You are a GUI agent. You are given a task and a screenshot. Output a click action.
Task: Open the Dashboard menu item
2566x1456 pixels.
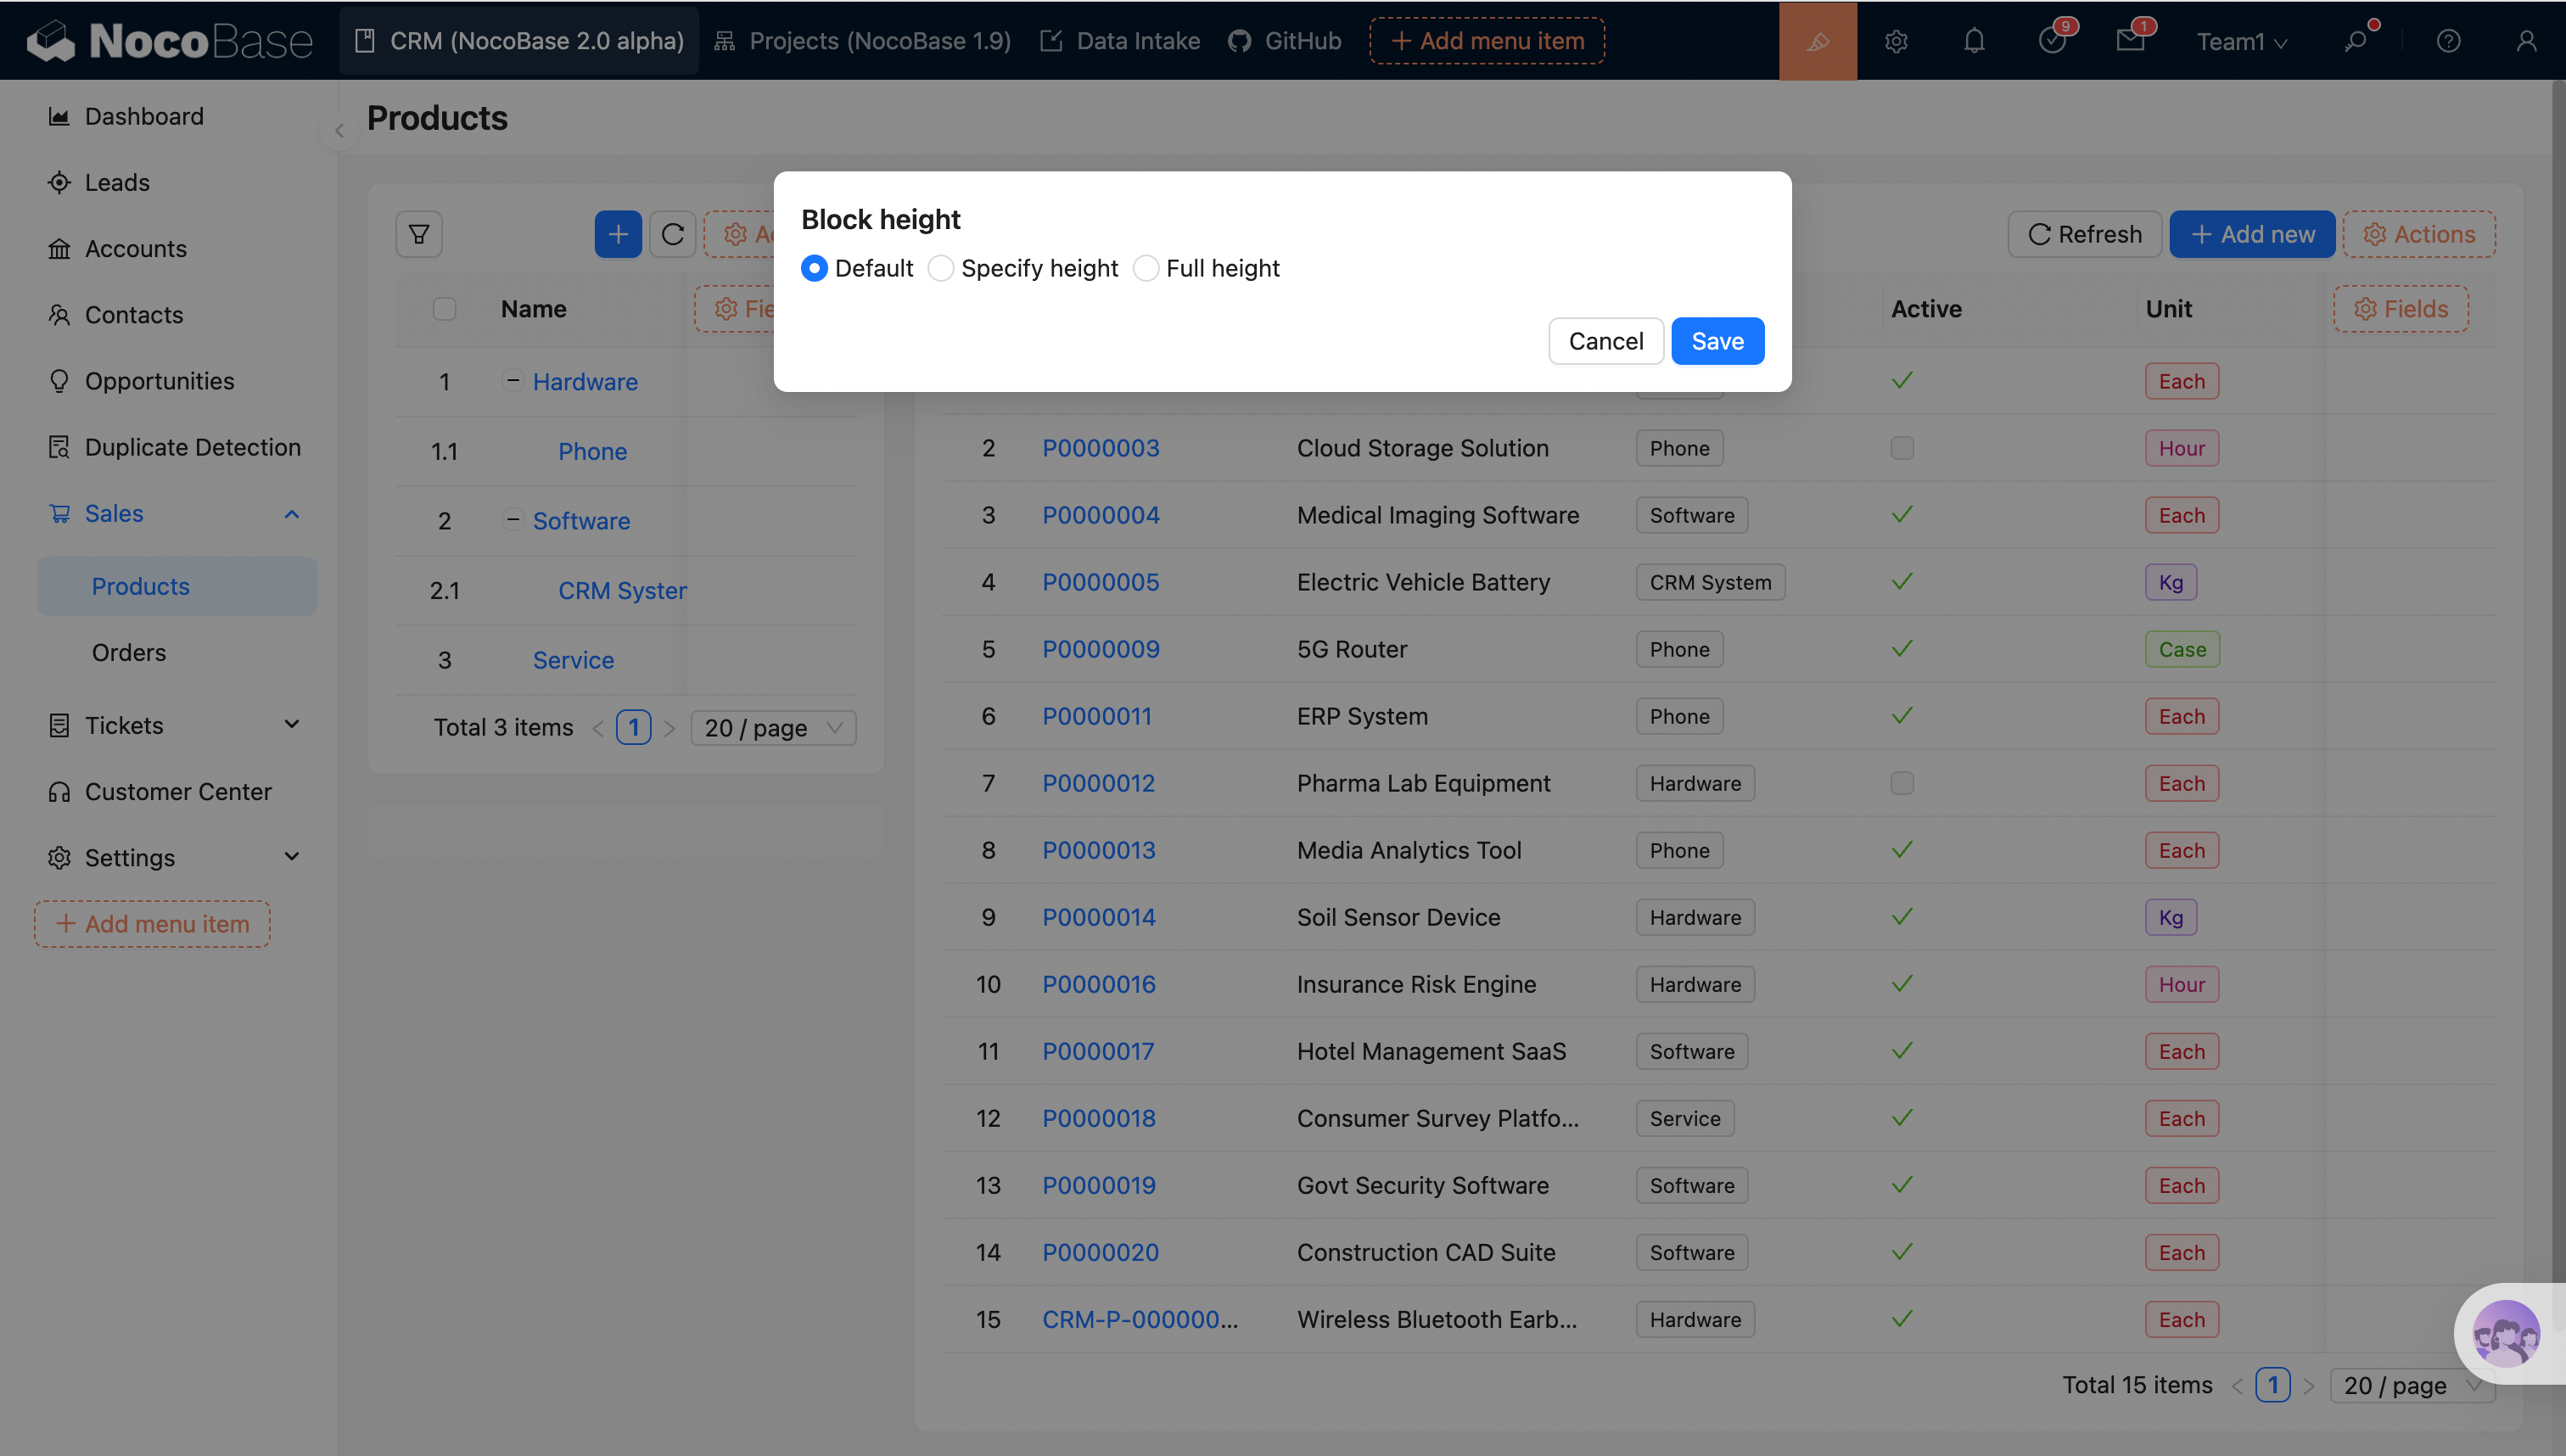pyautogui.click(x=144, y=116)
